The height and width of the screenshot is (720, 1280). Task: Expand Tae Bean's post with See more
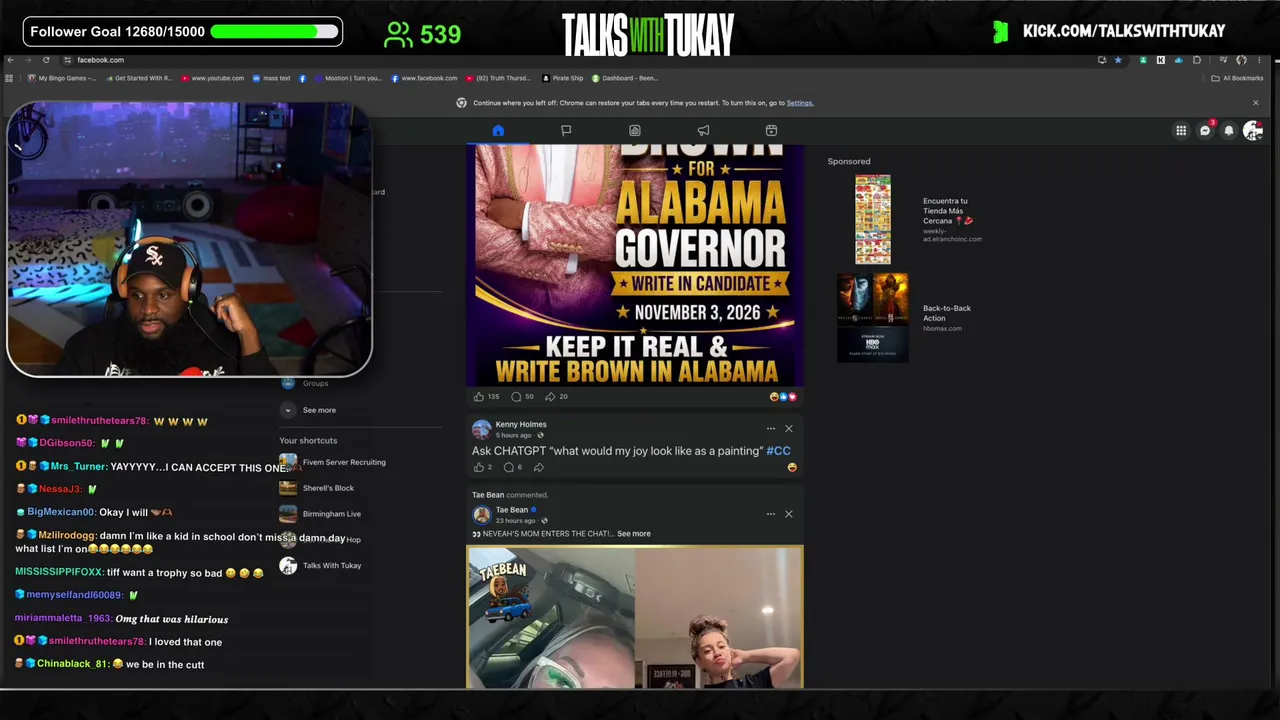point(634,534)
